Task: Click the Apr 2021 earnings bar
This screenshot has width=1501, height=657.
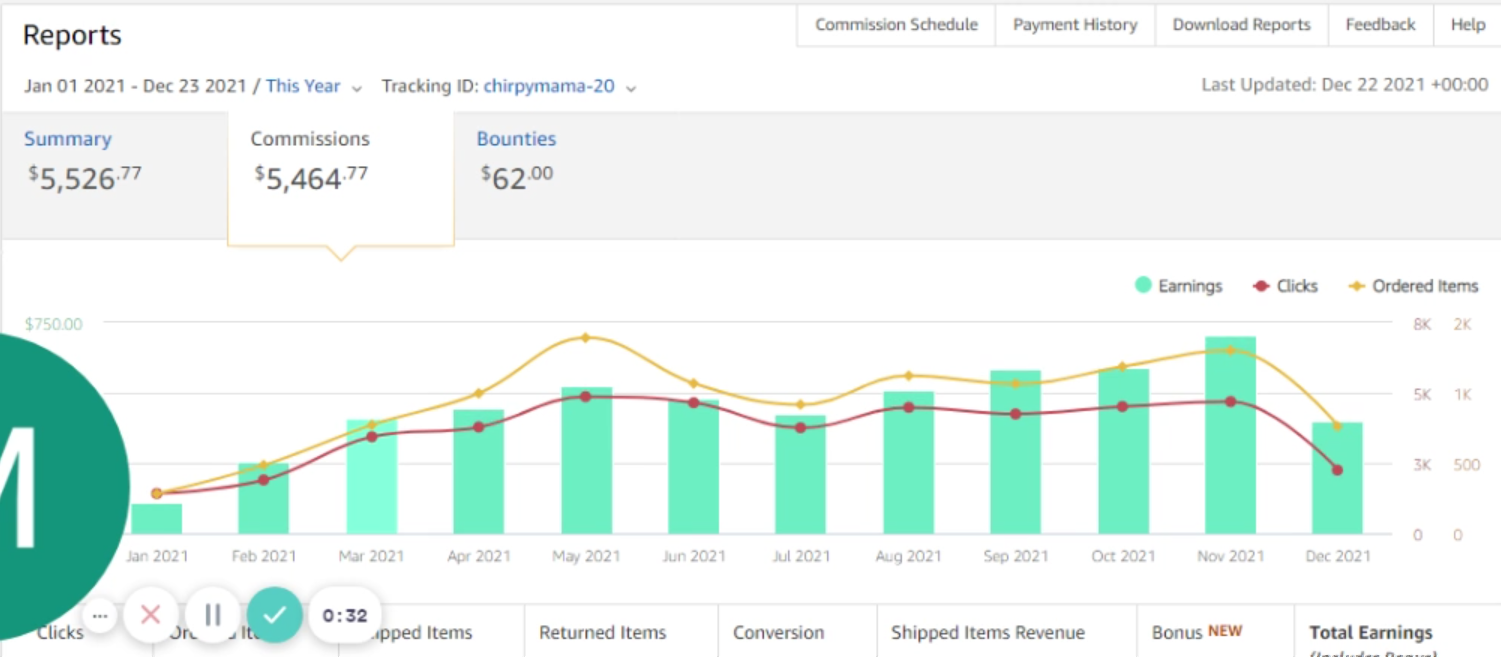Action: coord(479,472)
